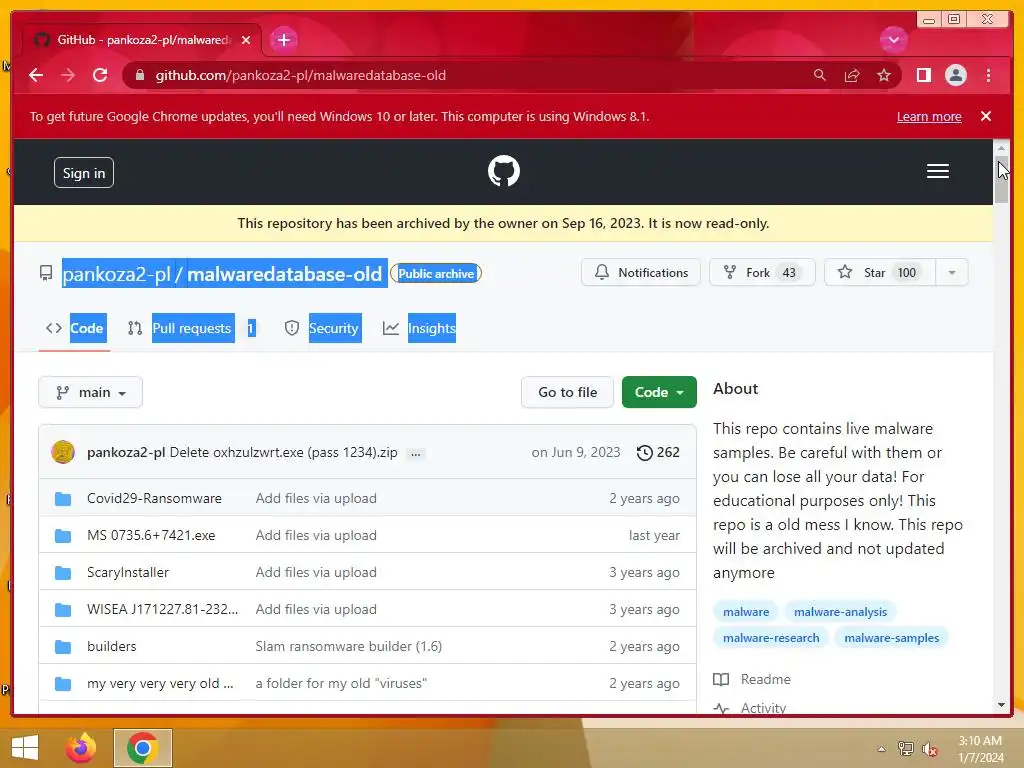This screenshot has height=768, width=1024.
Task: Click the malwaredatabase-old repo name link
Action: coord(284,274)
